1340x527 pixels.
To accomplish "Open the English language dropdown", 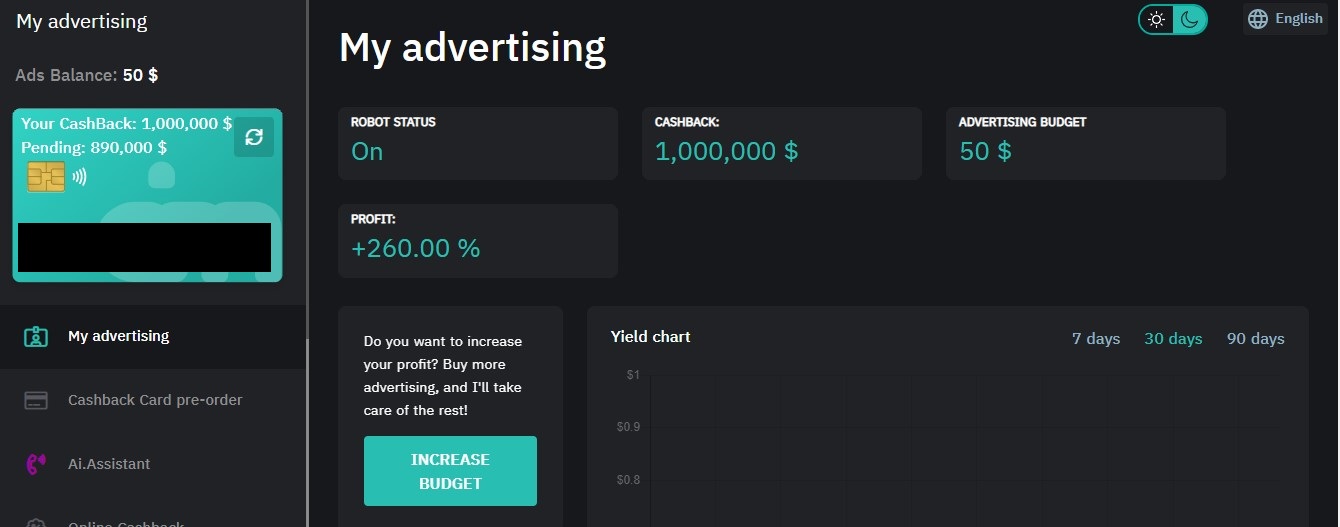I will [x=1298, y=19].
